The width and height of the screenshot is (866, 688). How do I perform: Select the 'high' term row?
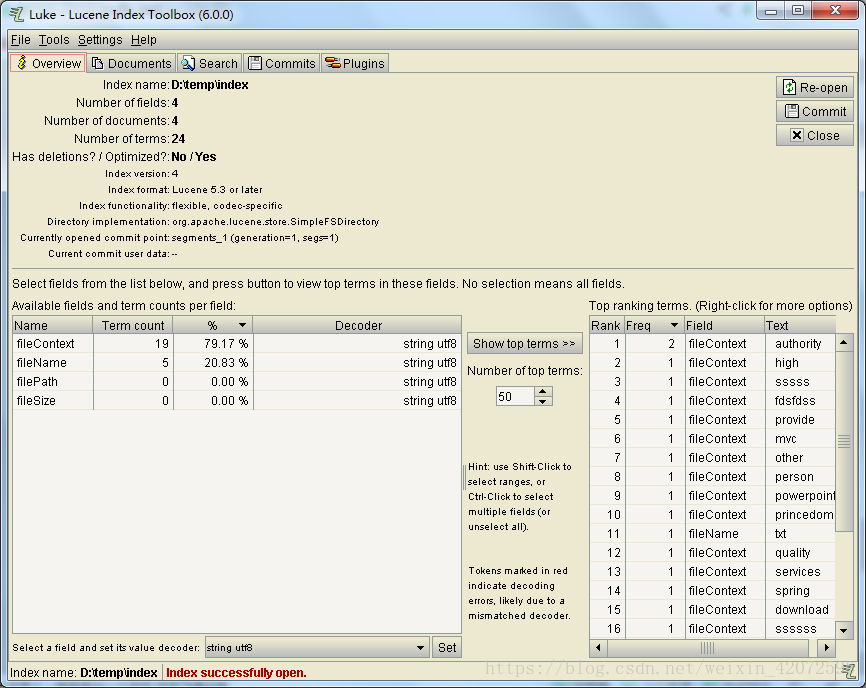[712, 362]
